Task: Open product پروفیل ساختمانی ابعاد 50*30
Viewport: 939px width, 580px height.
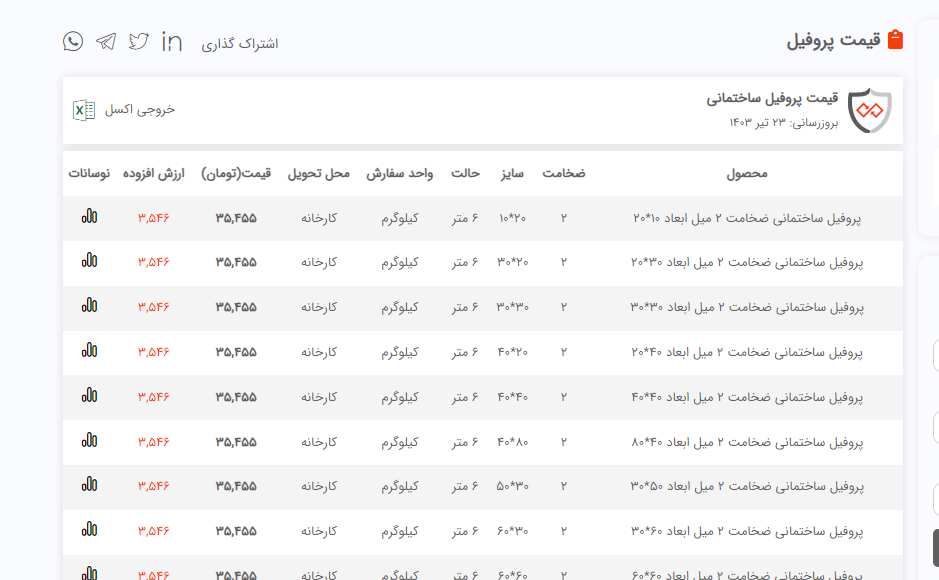Action: 747,487
